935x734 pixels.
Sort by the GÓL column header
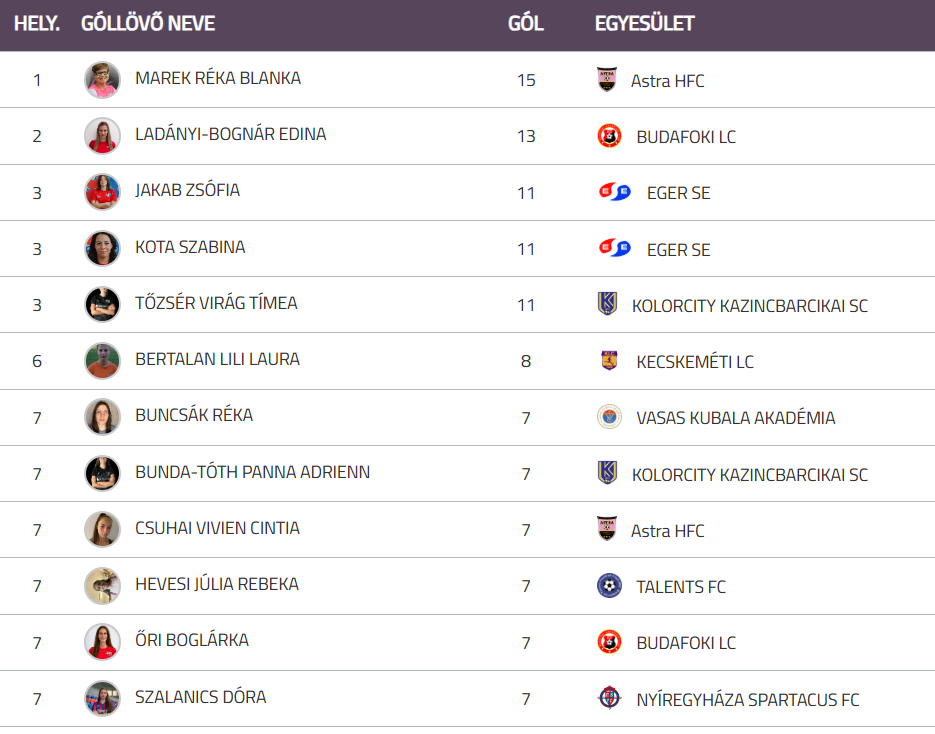click(526, 24)
